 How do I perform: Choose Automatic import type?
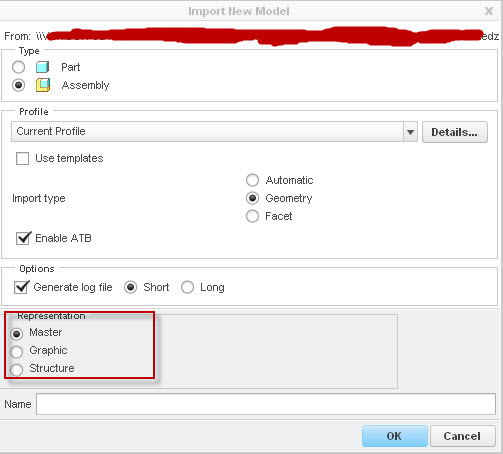point(252,180)
